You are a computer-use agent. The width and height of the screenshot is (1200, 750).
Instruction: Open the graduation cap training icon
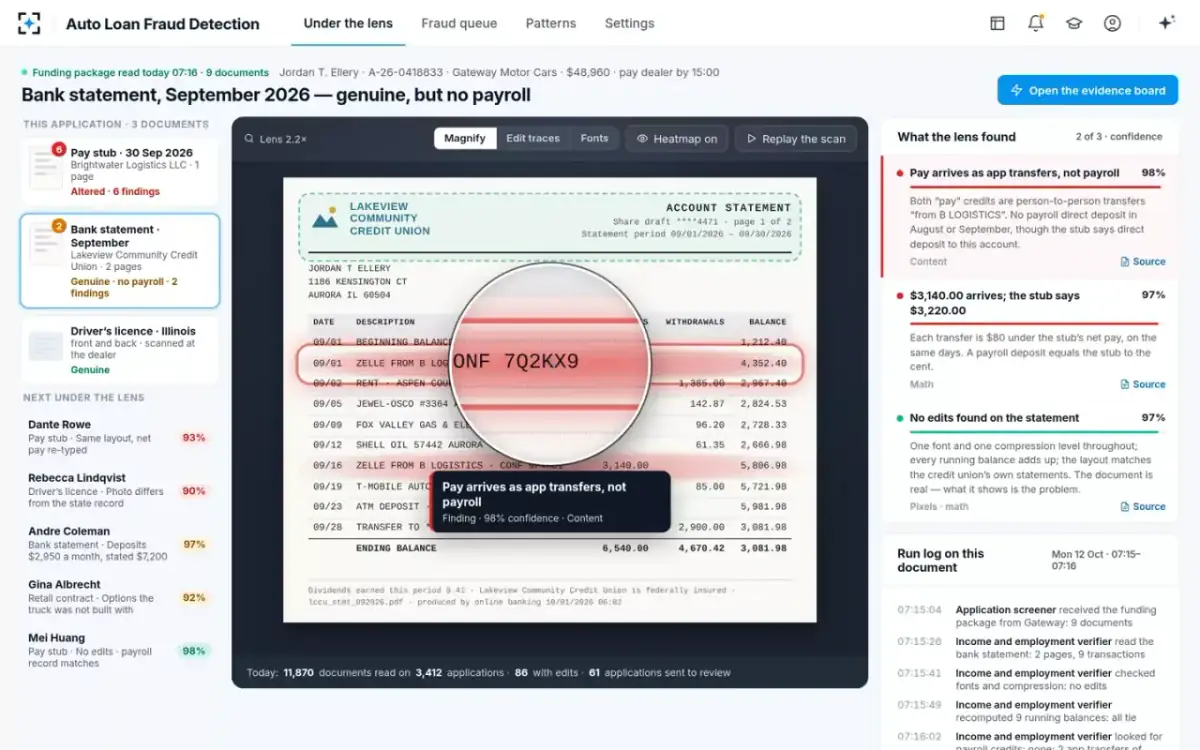(x=1074, y=23)
